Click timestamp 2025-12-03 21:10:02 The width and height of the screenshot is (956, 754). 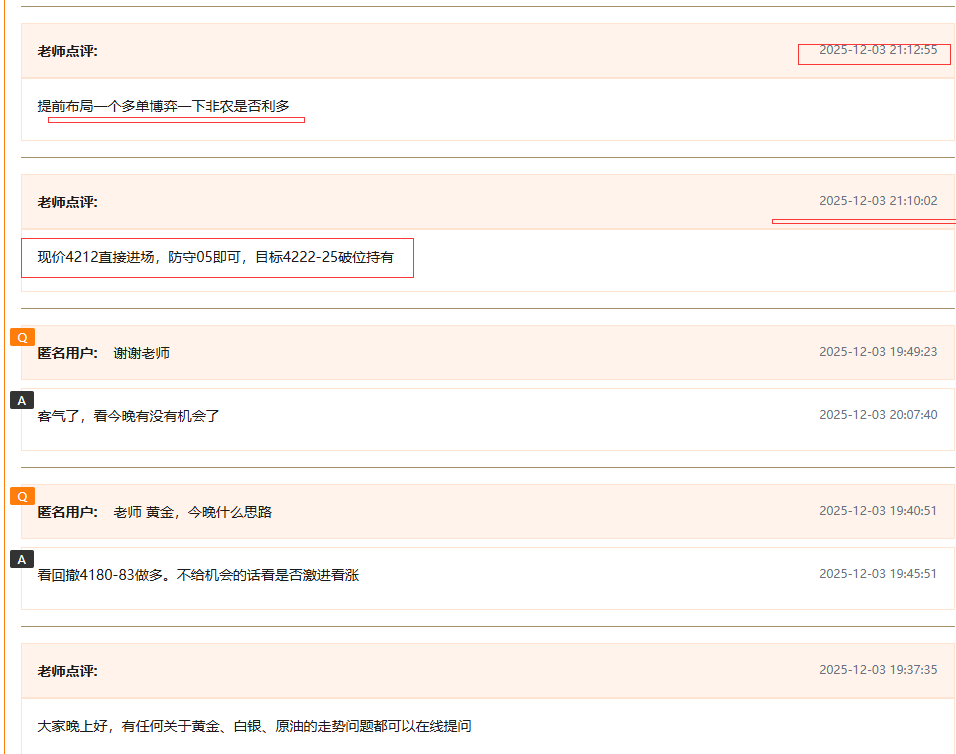878,201
